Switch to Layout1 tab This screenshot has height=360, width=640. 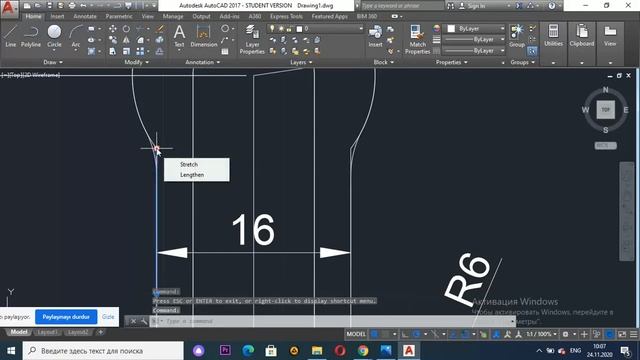tap(47, 332)
